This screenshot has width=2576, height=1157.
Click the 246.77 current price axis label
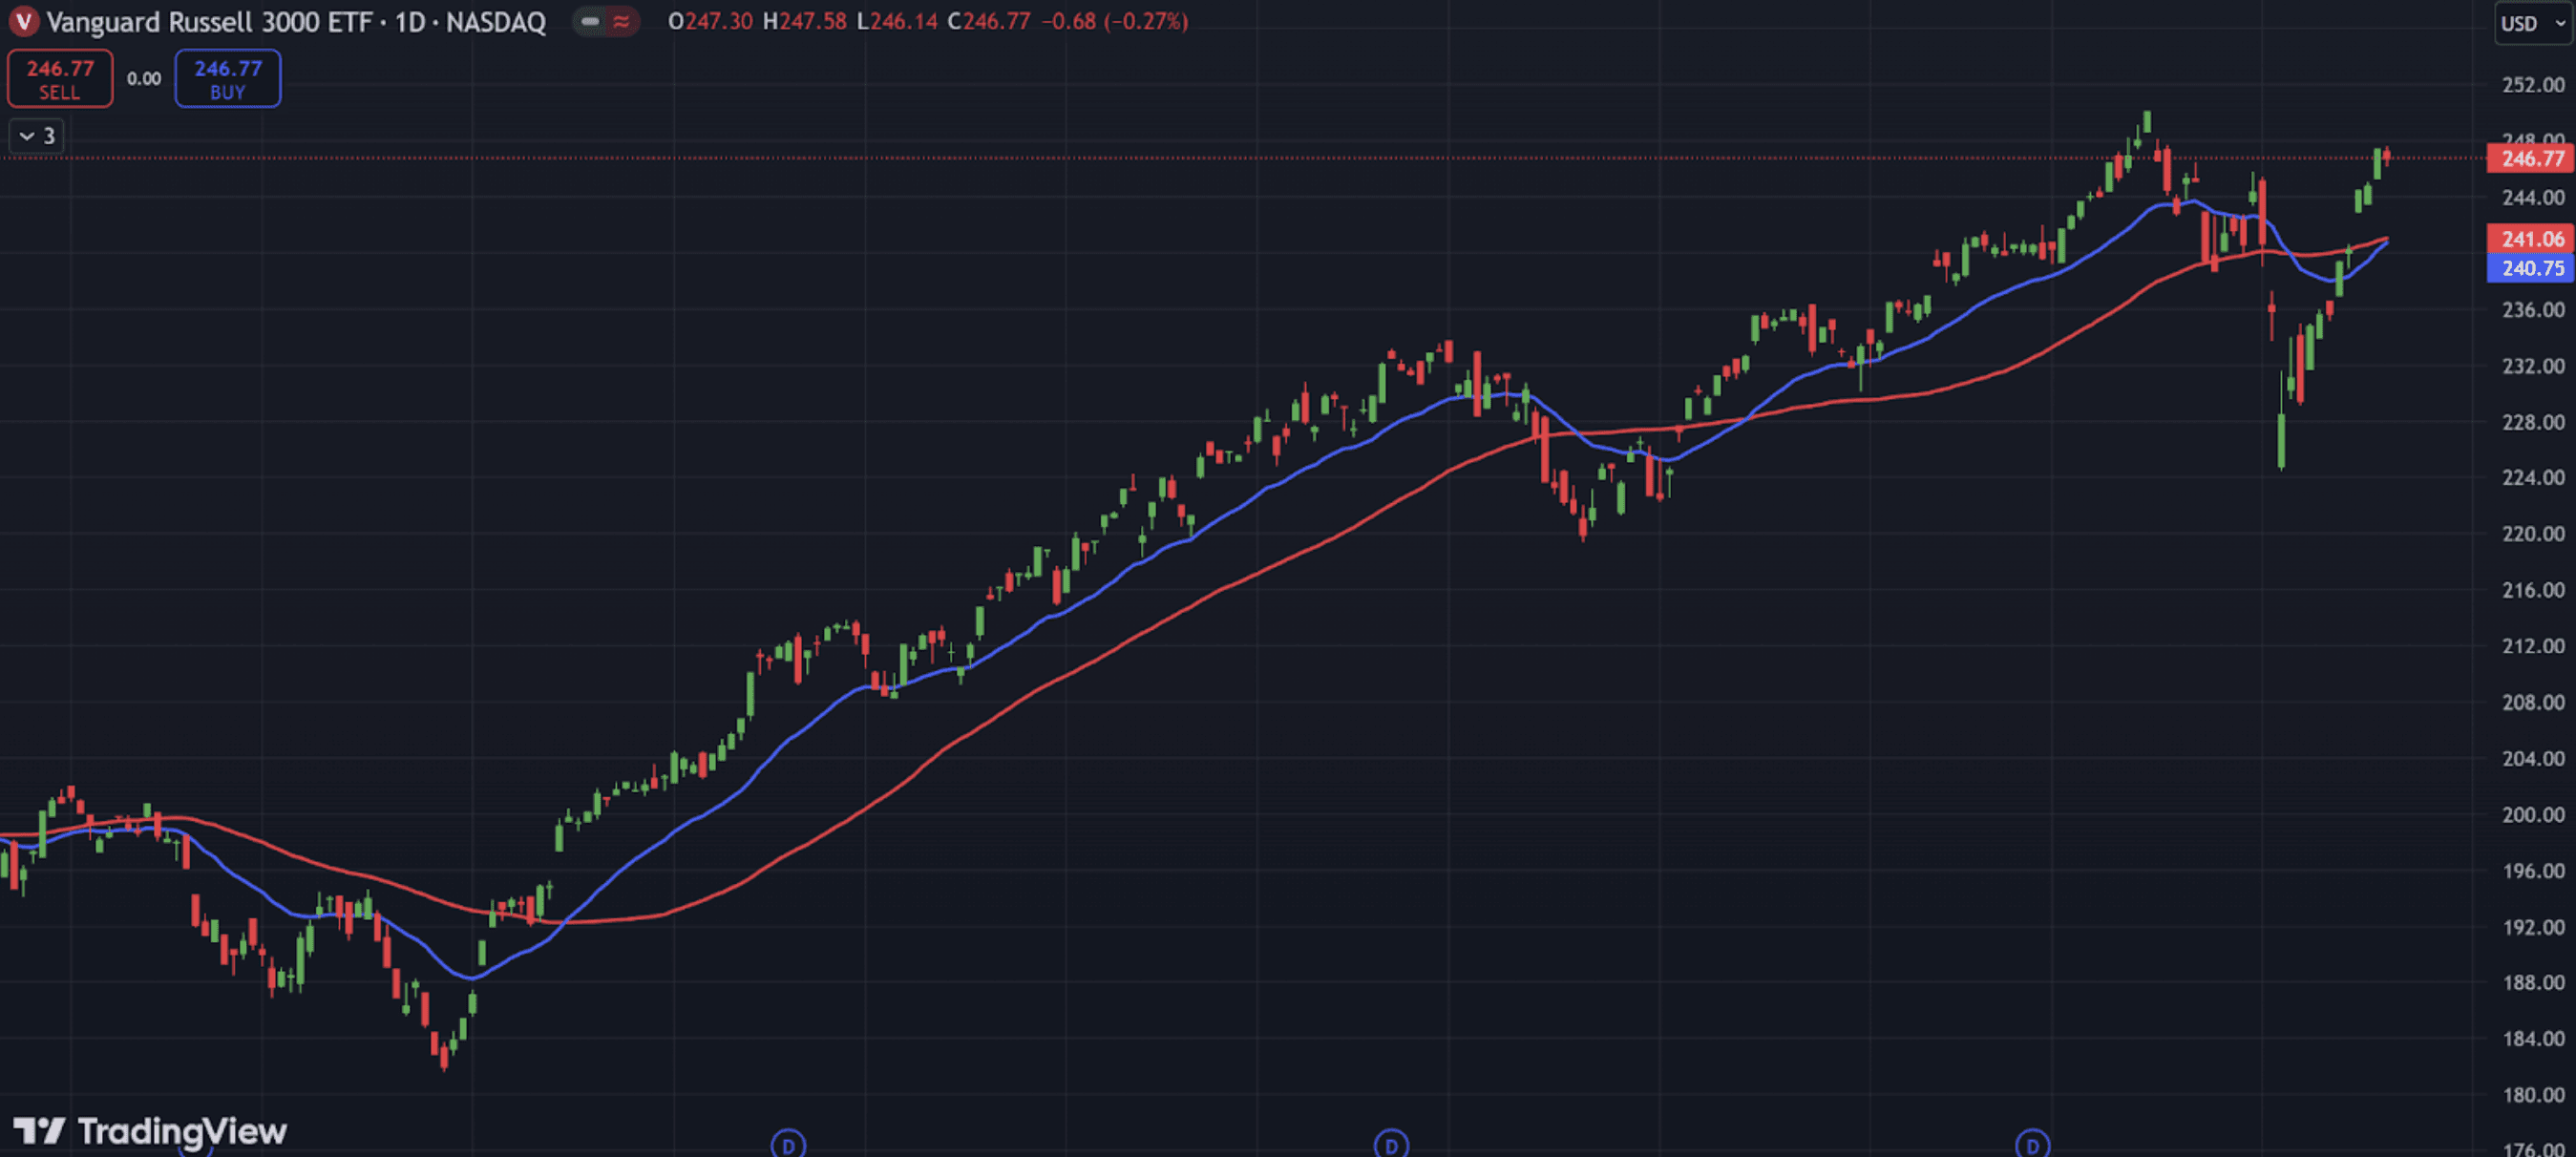(x=2531, y=158)
